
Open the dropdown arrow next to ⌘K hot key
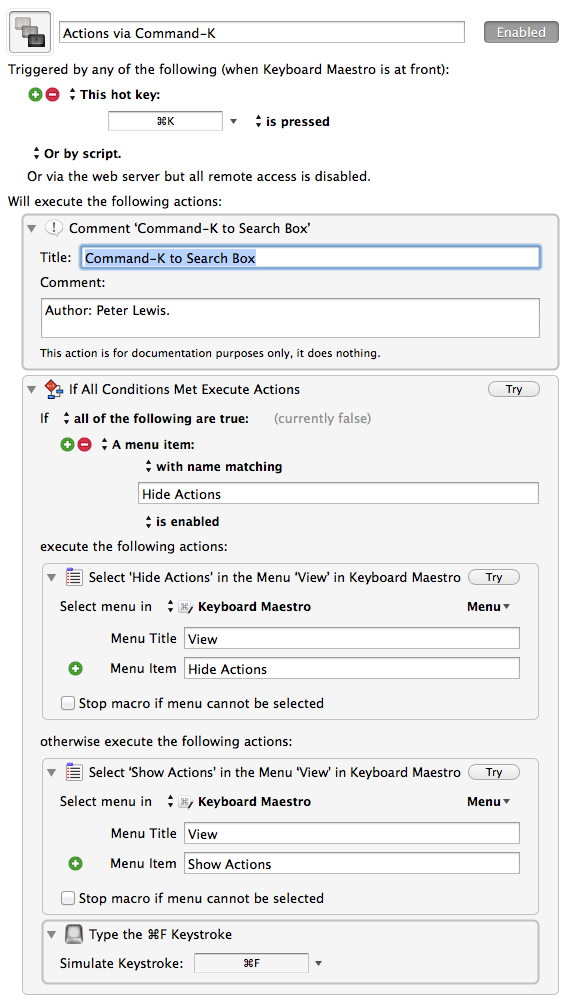pyautogui.click(x=234, y=121)
